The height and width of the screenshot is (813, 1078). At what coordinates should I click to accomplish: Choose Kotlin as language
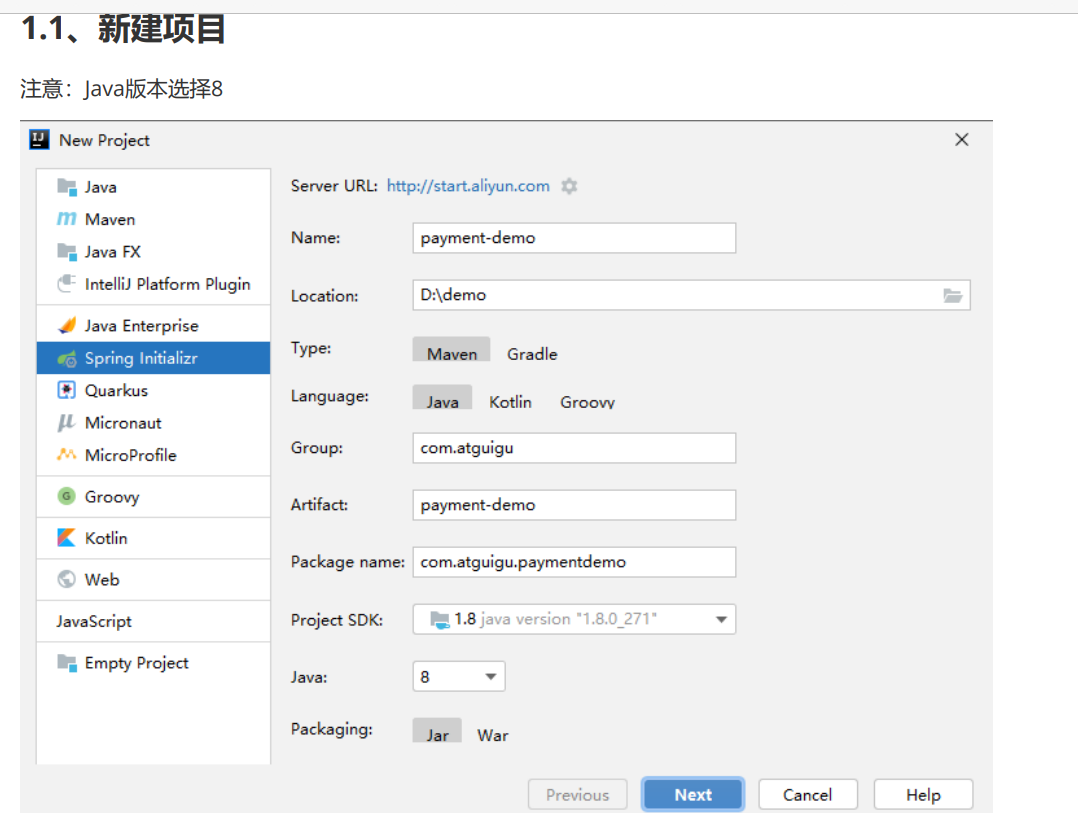510,402
